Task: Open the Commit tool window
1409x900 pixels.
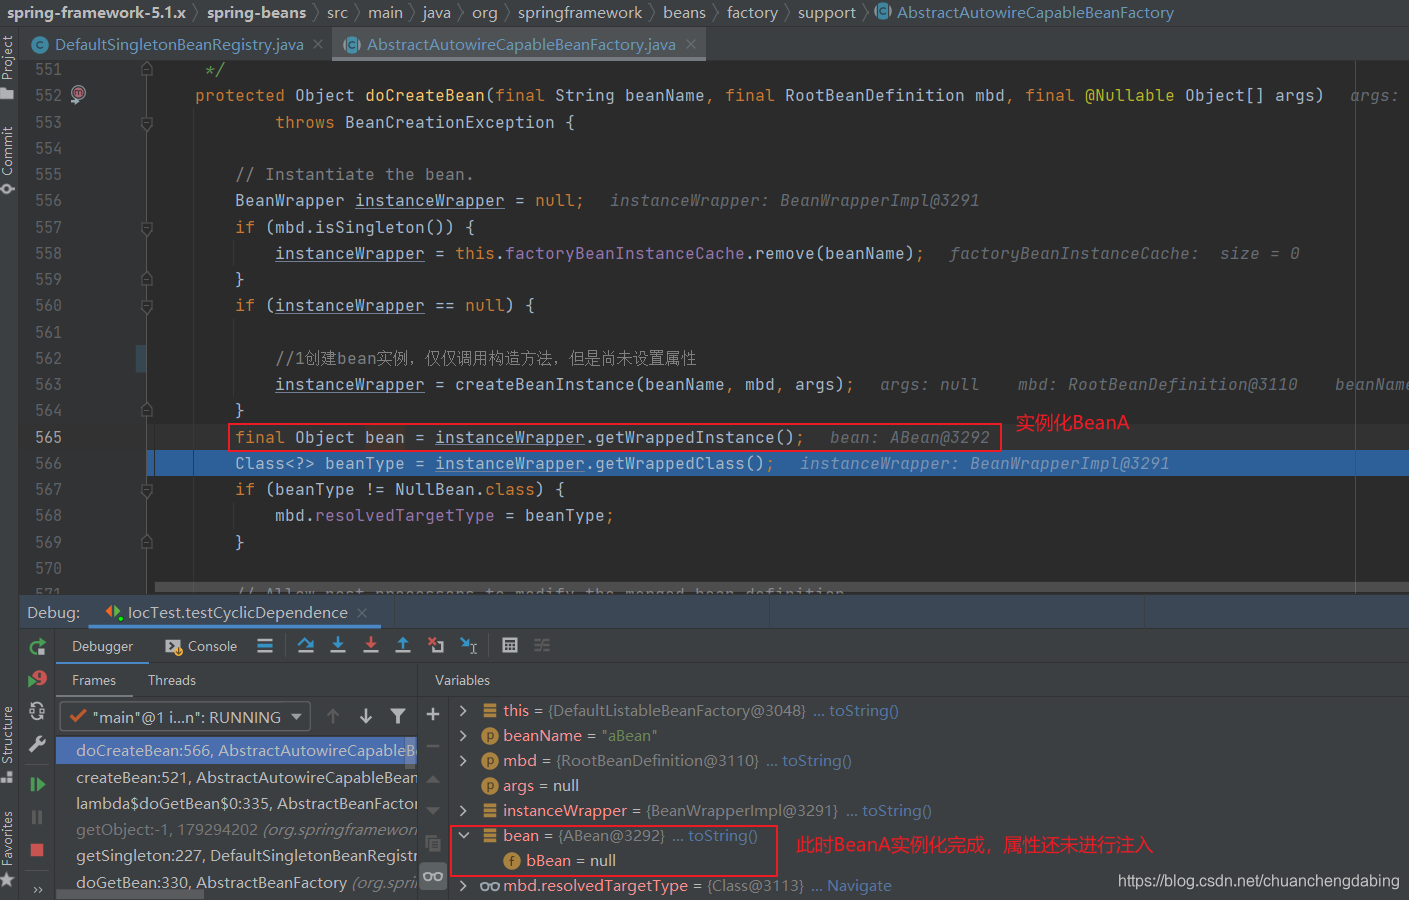Action: pos(8,159)
